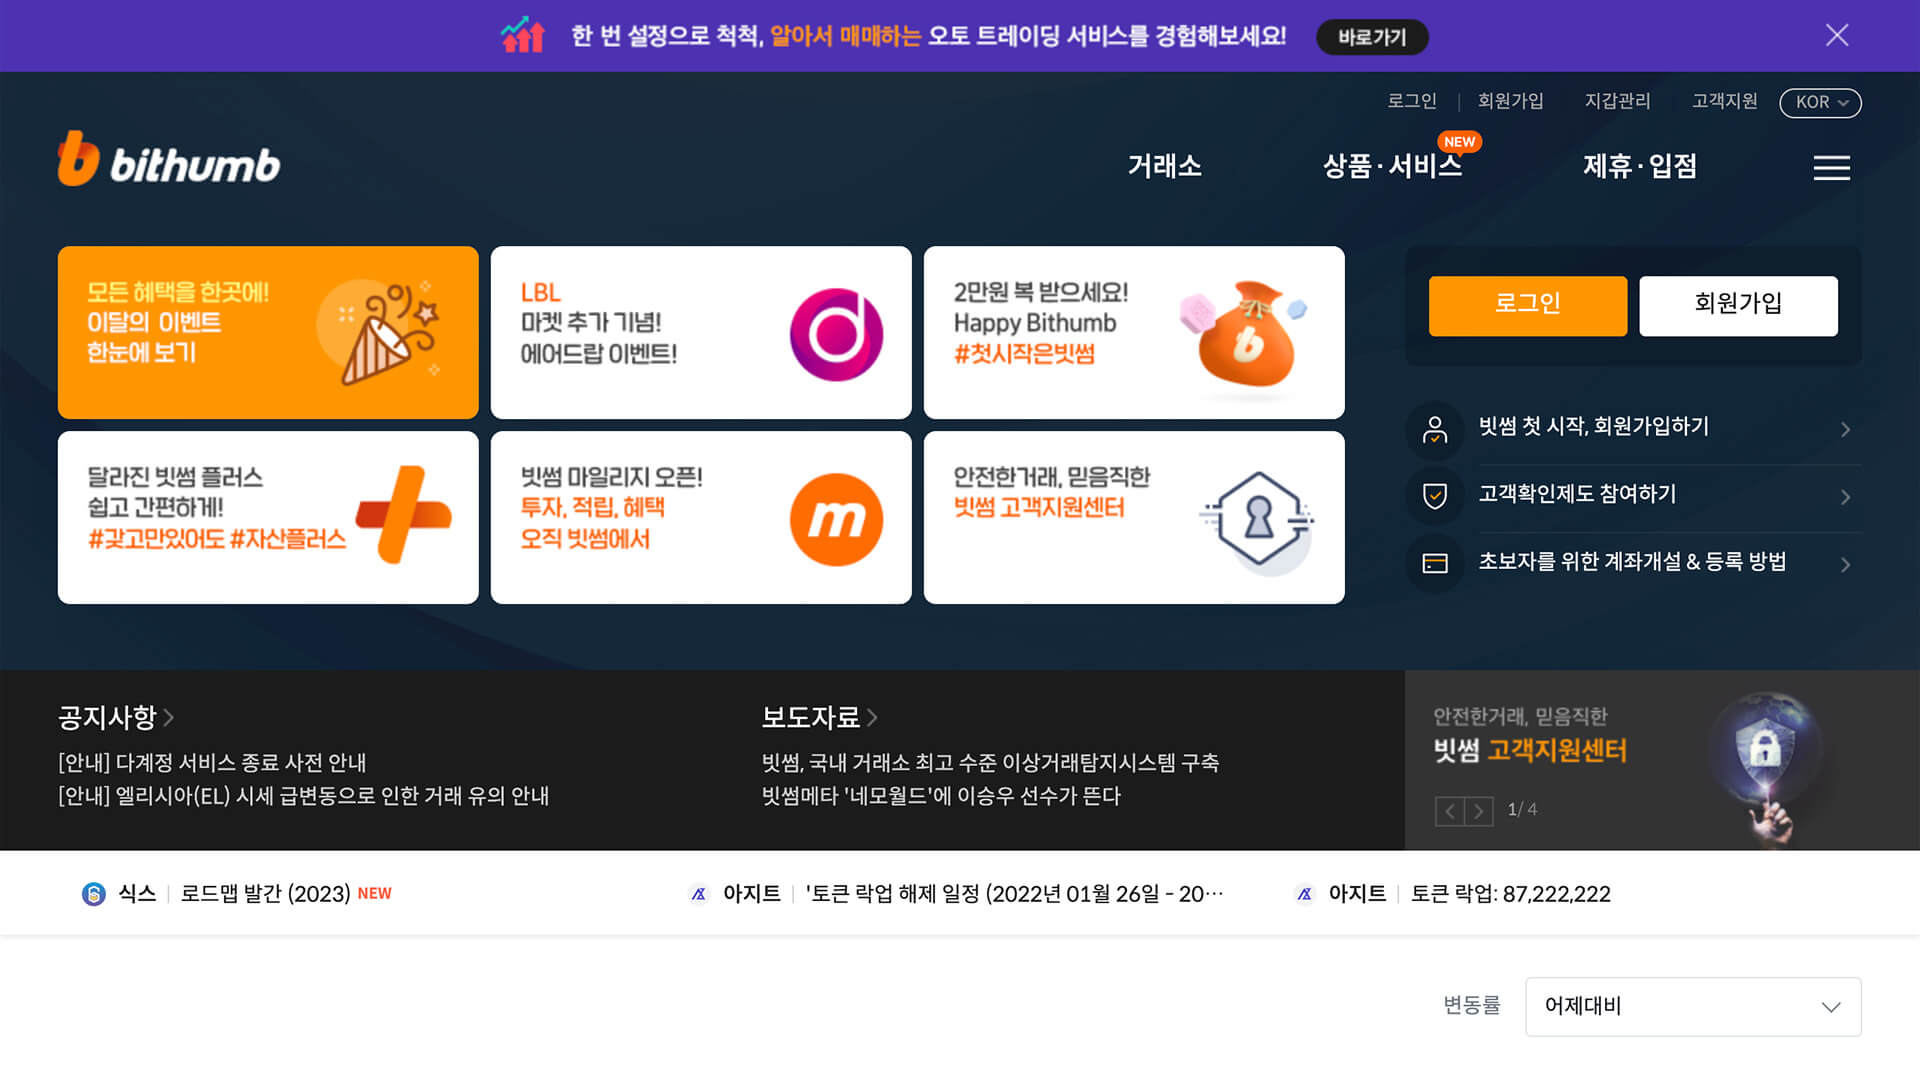Open the KOR language dropdown
Screen dimensions: 1920x1080
1820,102
